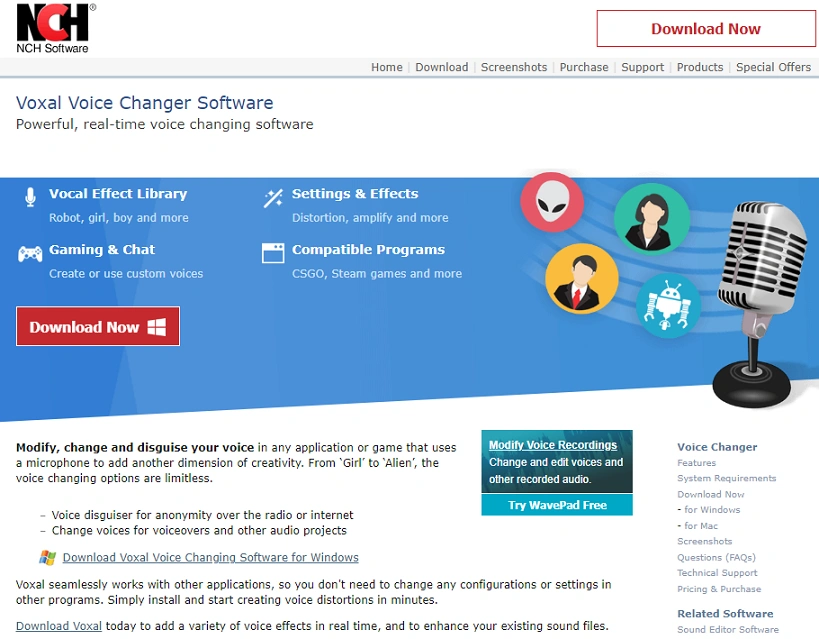Click the Sound Editor Software link
819x639 pixels.
(728, 630)
